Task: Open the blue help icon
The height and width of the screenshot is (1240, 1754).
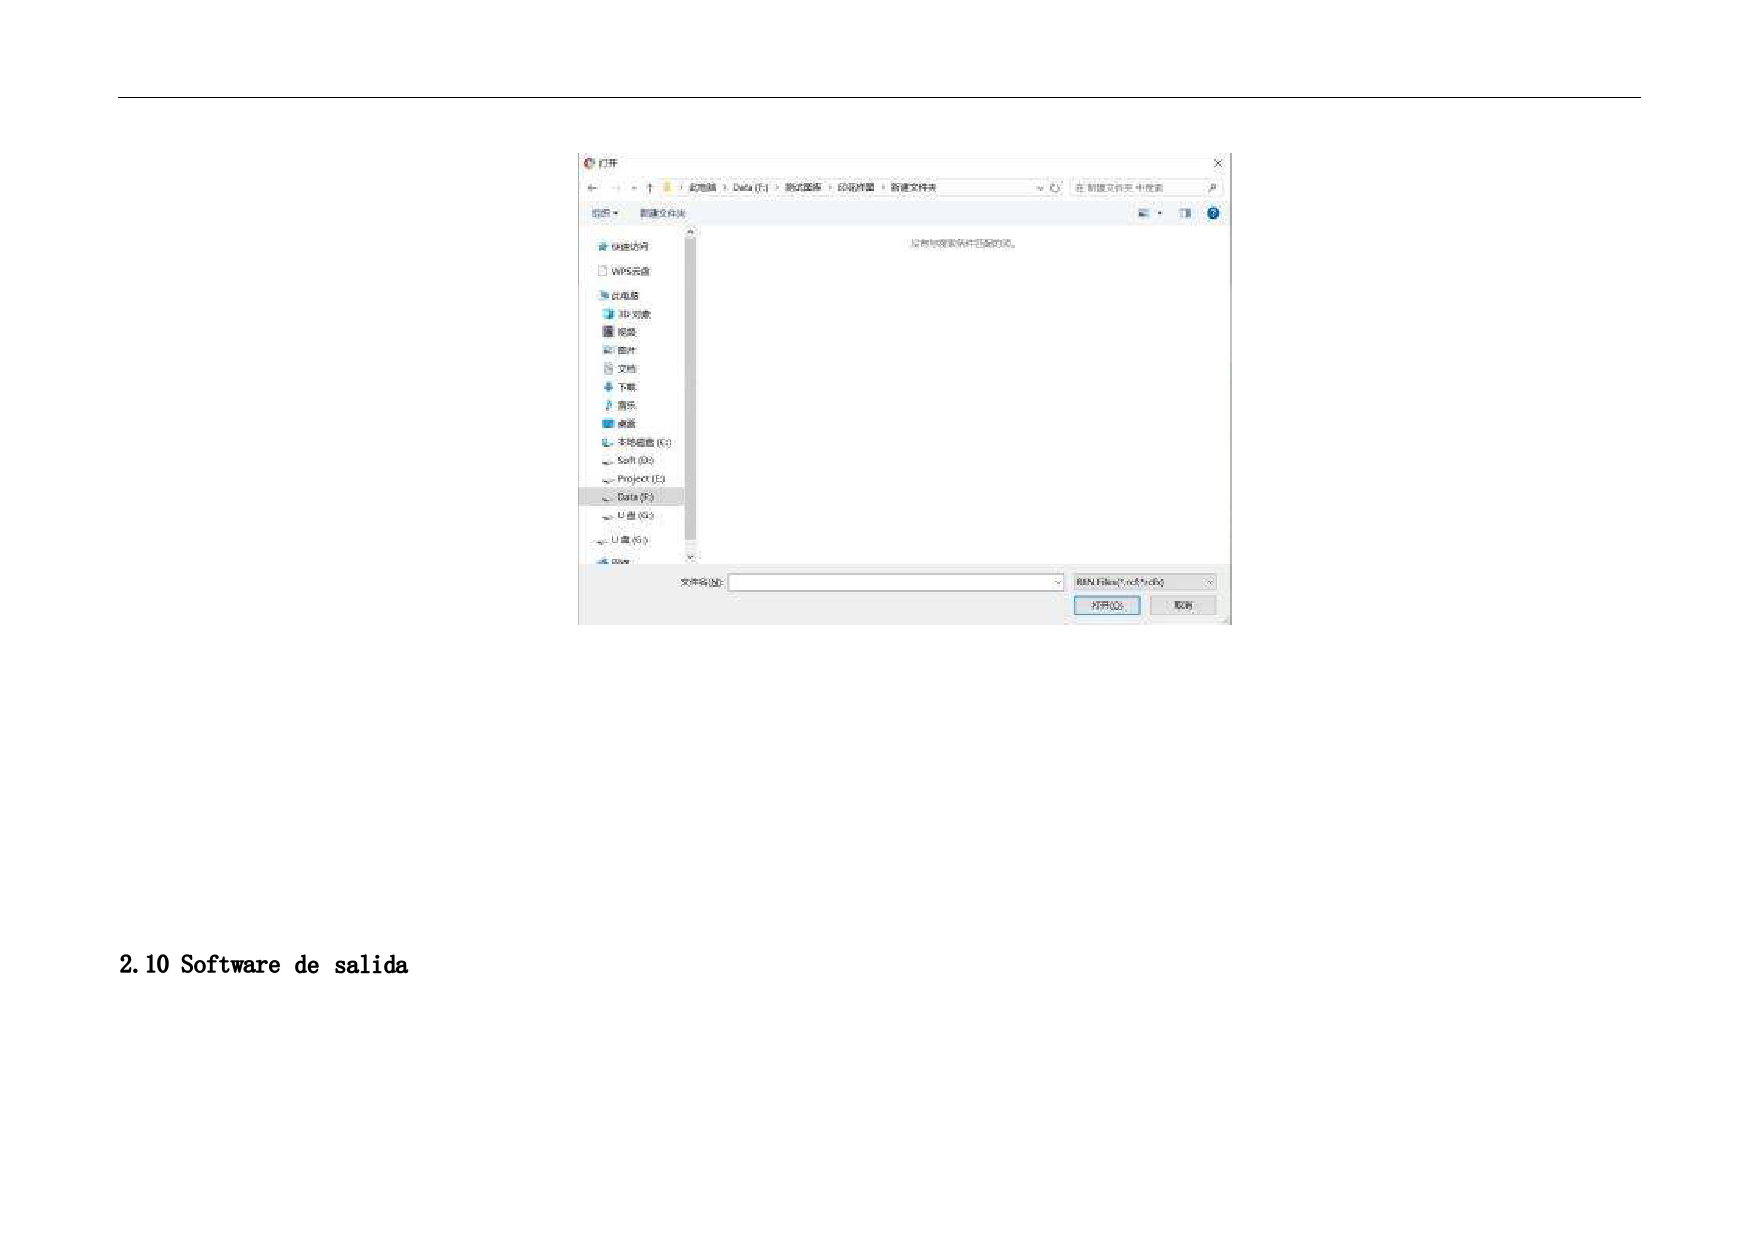Action: point(1212,213)
